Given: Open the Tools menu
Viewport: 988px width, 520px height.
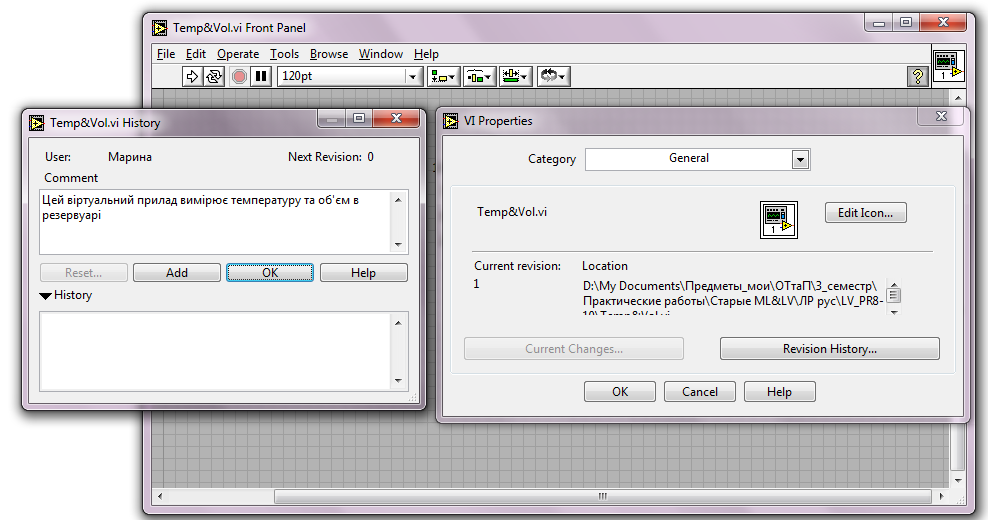Looking at the screenshot, I should (284, 54).
